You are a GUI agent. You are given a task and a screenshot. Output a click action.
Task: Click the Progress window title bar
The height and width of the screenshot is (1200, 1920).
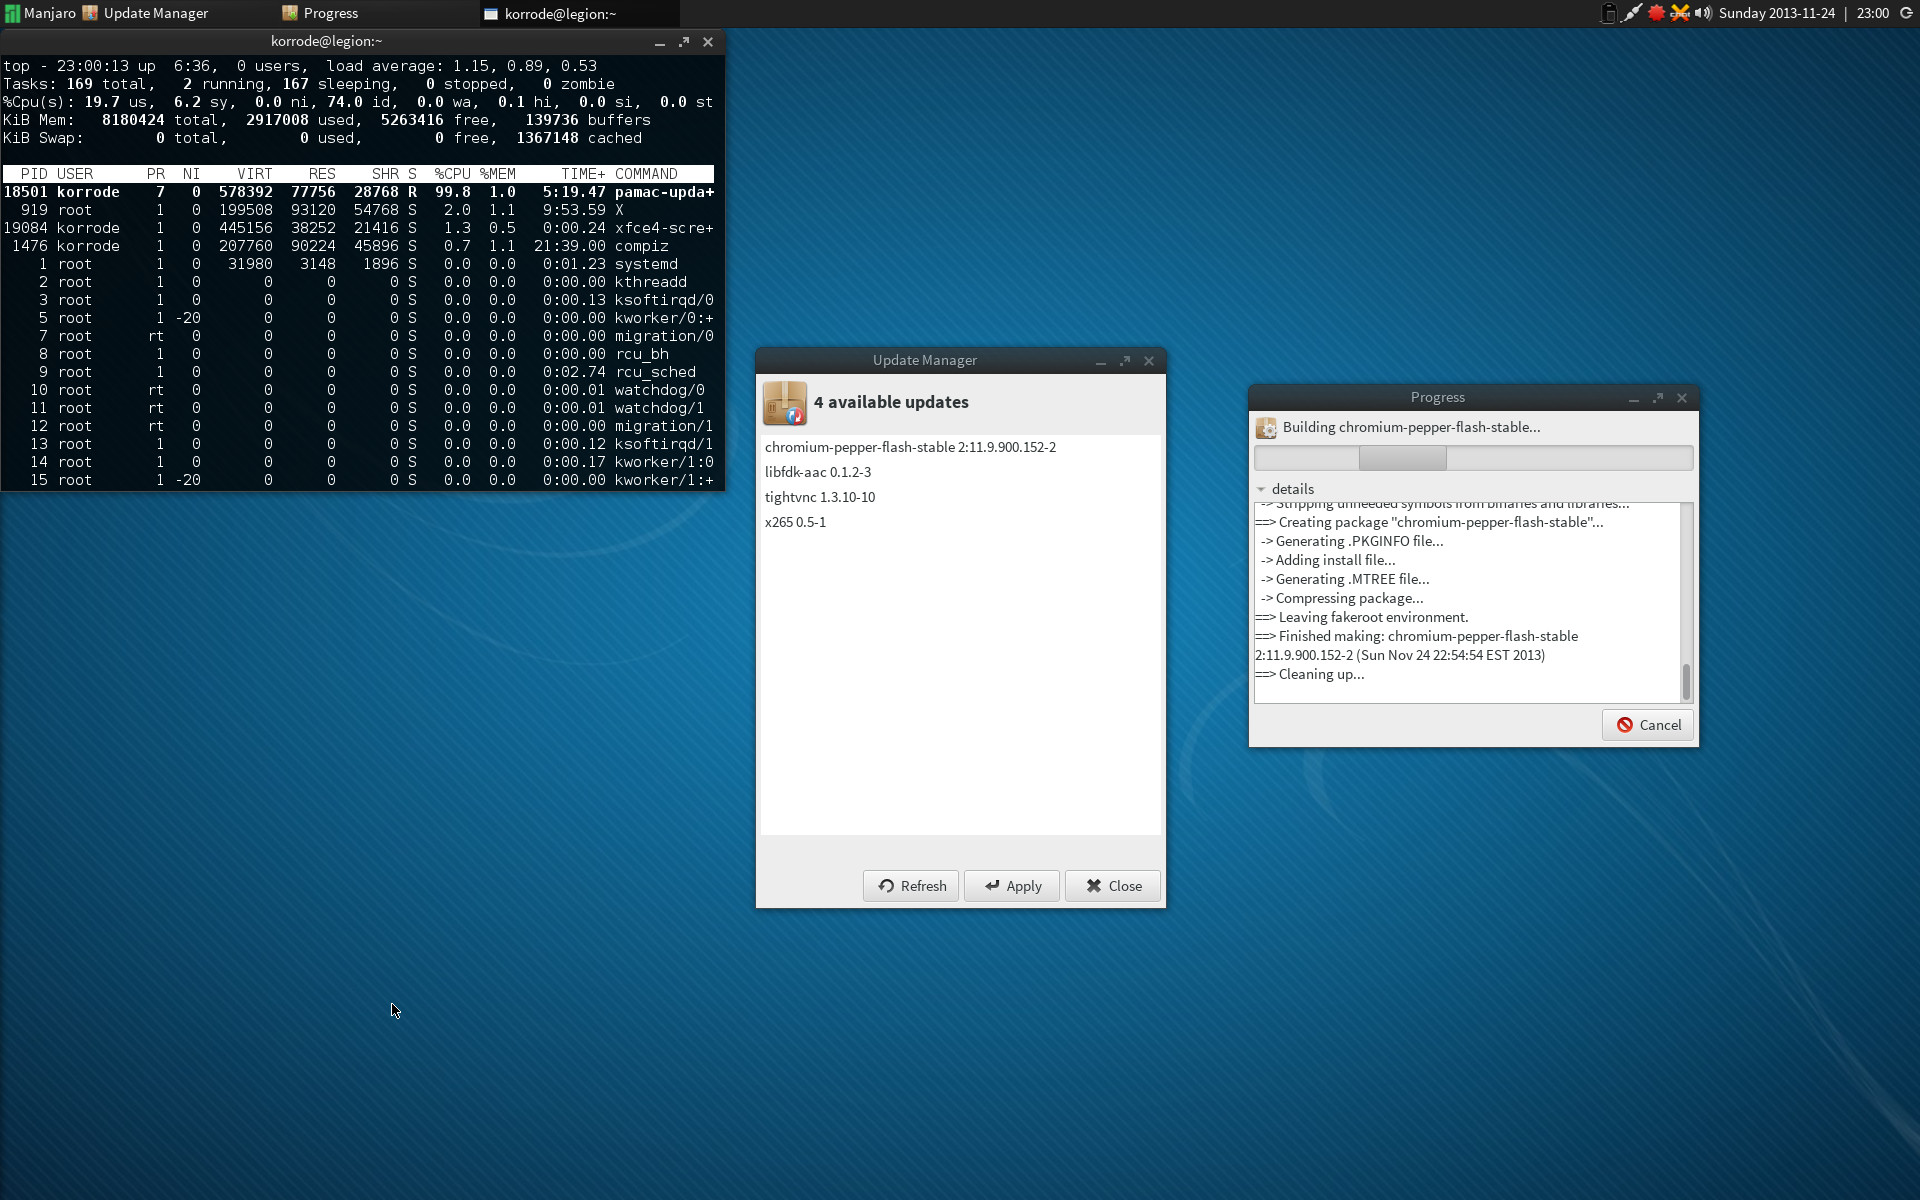(x=1437, y=397)
